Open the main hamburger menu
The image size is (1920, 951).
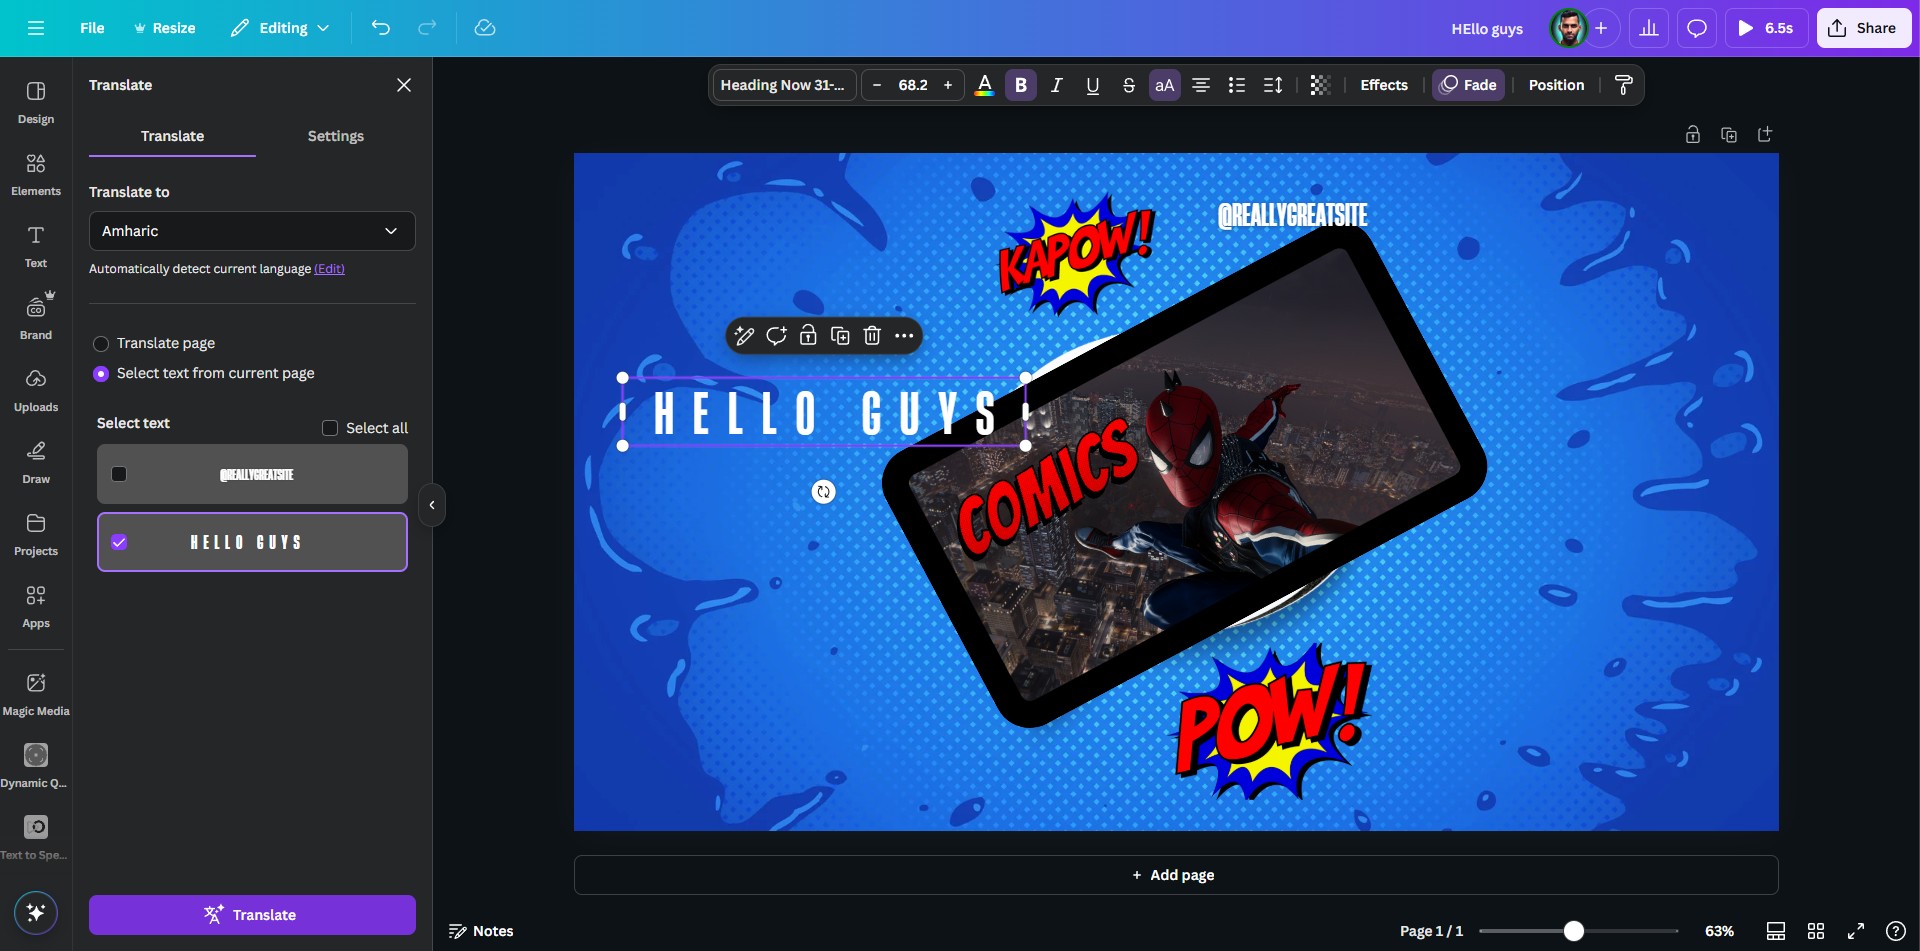pos(36,28)
